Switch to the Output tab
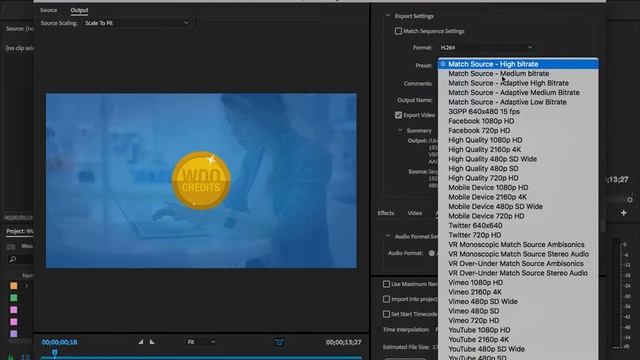 [79, 10]
